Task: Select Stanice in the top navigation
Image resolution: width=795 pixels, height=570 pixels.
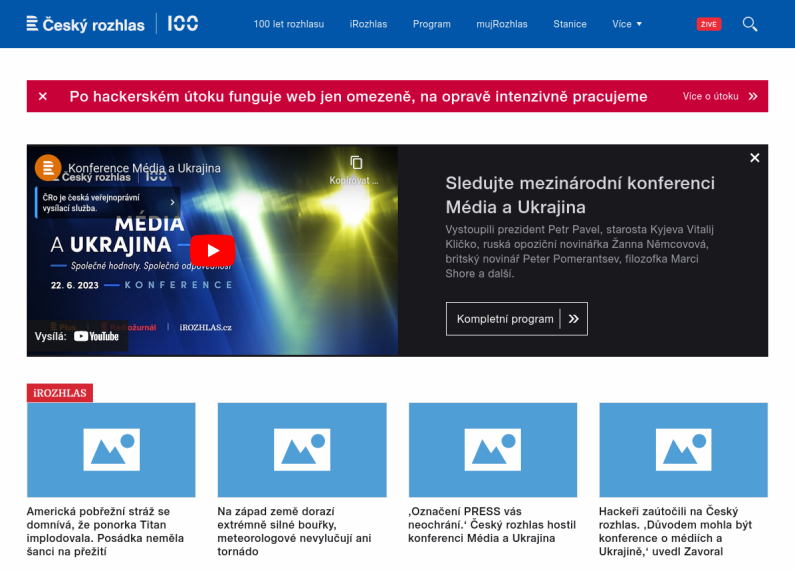Action: pos(570,24)
